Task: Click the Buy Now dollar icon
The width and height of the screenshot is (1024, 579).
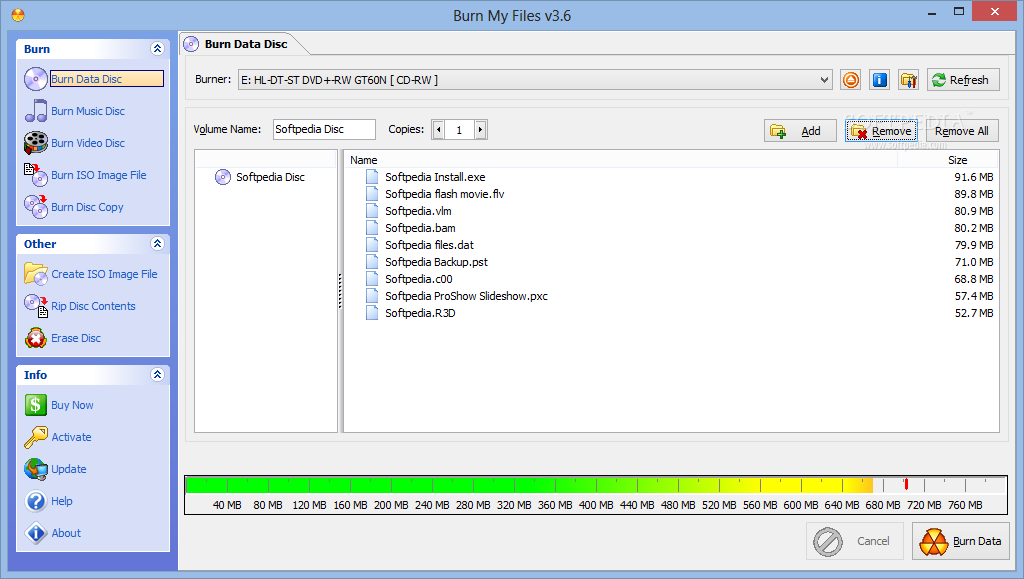Action: (x=36, y=405)
